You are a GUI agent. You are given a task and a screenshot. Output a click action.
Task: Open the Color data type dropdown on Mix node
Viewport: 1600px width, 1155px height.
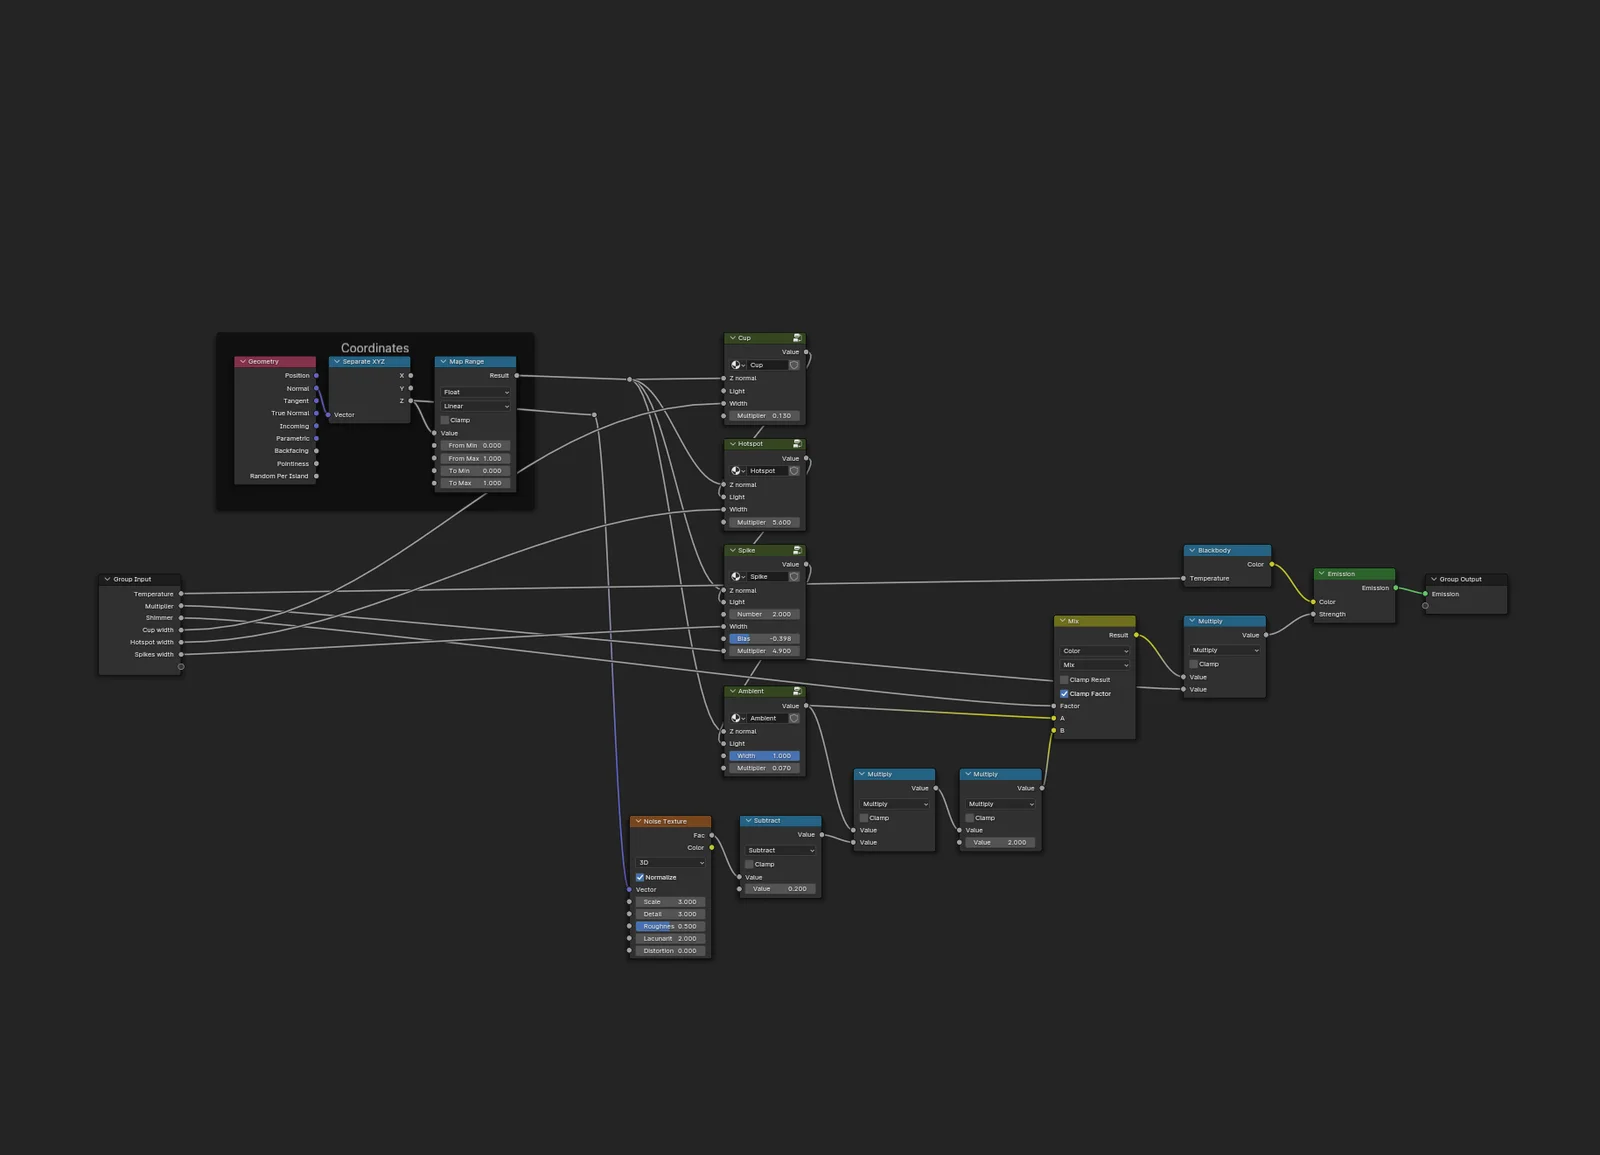[x=1094, y=651]
